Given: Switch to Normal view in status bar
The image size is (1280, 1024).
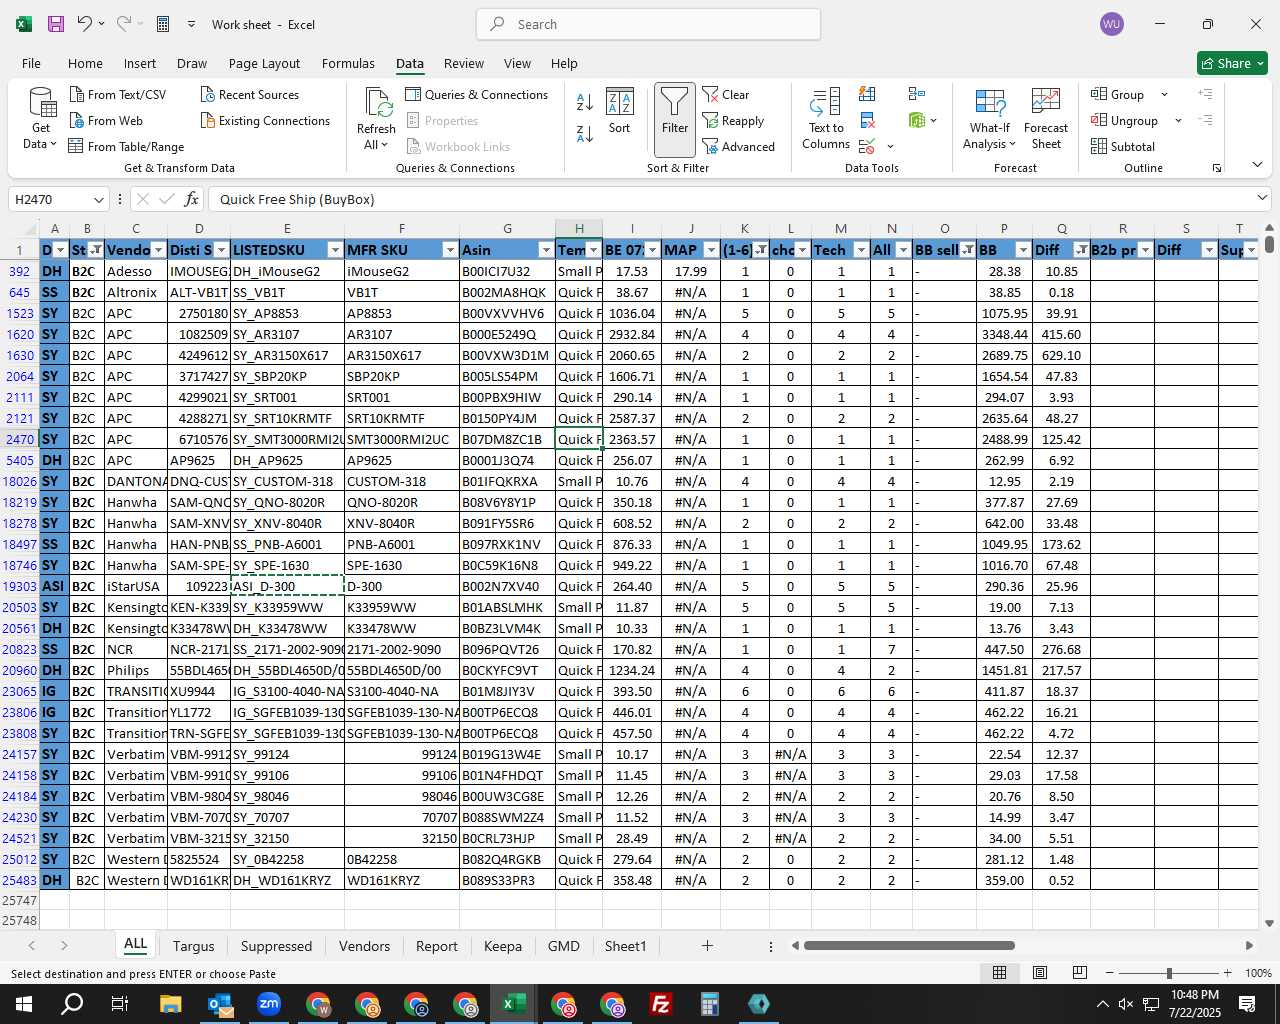Looking at the screenshot, I should click(x=999, y=972).
